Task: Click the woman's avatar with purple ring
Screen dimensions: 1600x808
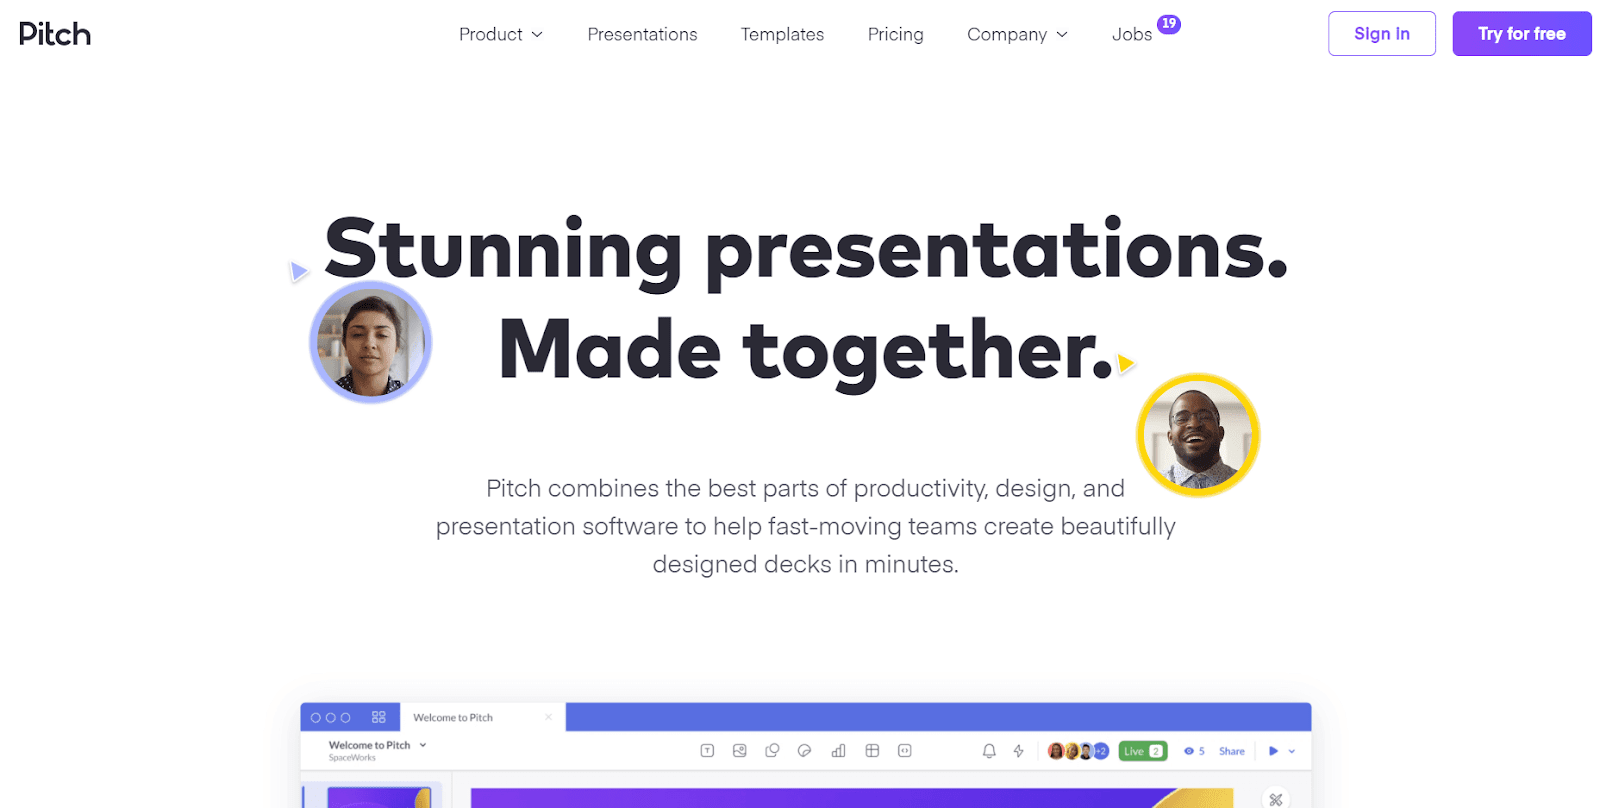Action: point(371,342)
